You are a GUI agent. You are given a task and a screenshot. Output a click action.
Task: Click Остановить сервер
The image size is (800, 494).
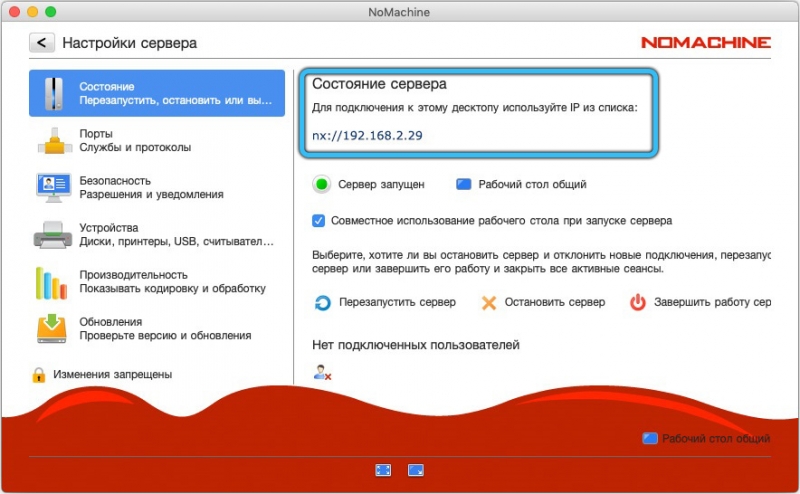(555, 302)
